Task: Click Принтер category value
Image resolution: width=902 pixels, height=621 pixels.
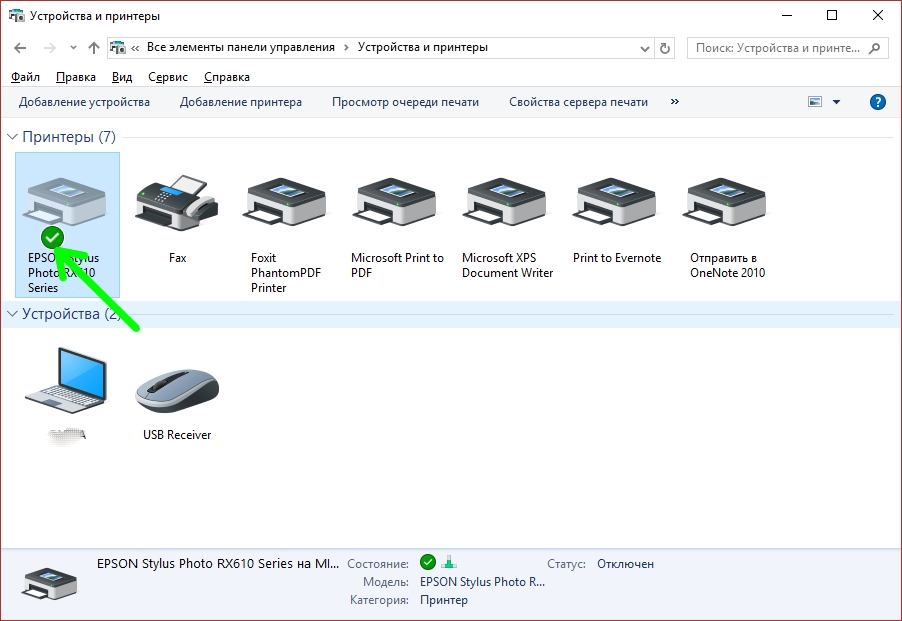Action: tap(444, 600)
